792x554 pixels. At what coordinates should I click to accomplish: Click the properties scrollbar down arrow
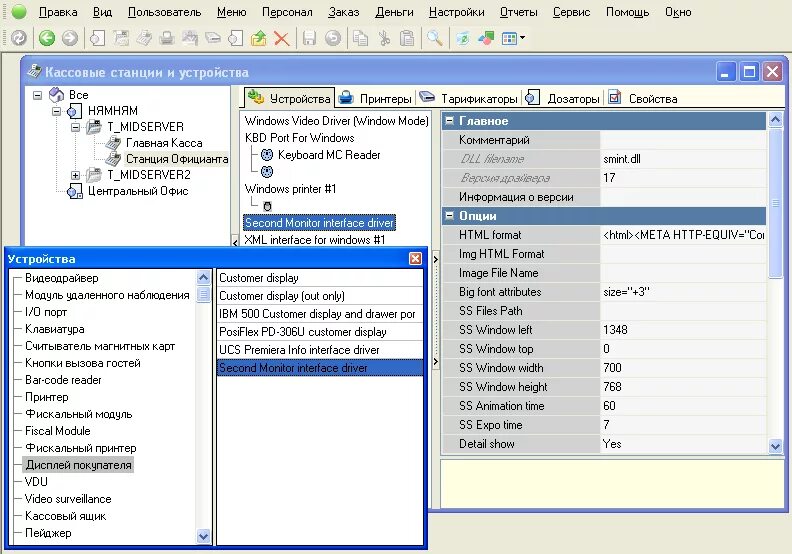coord(775,446)
